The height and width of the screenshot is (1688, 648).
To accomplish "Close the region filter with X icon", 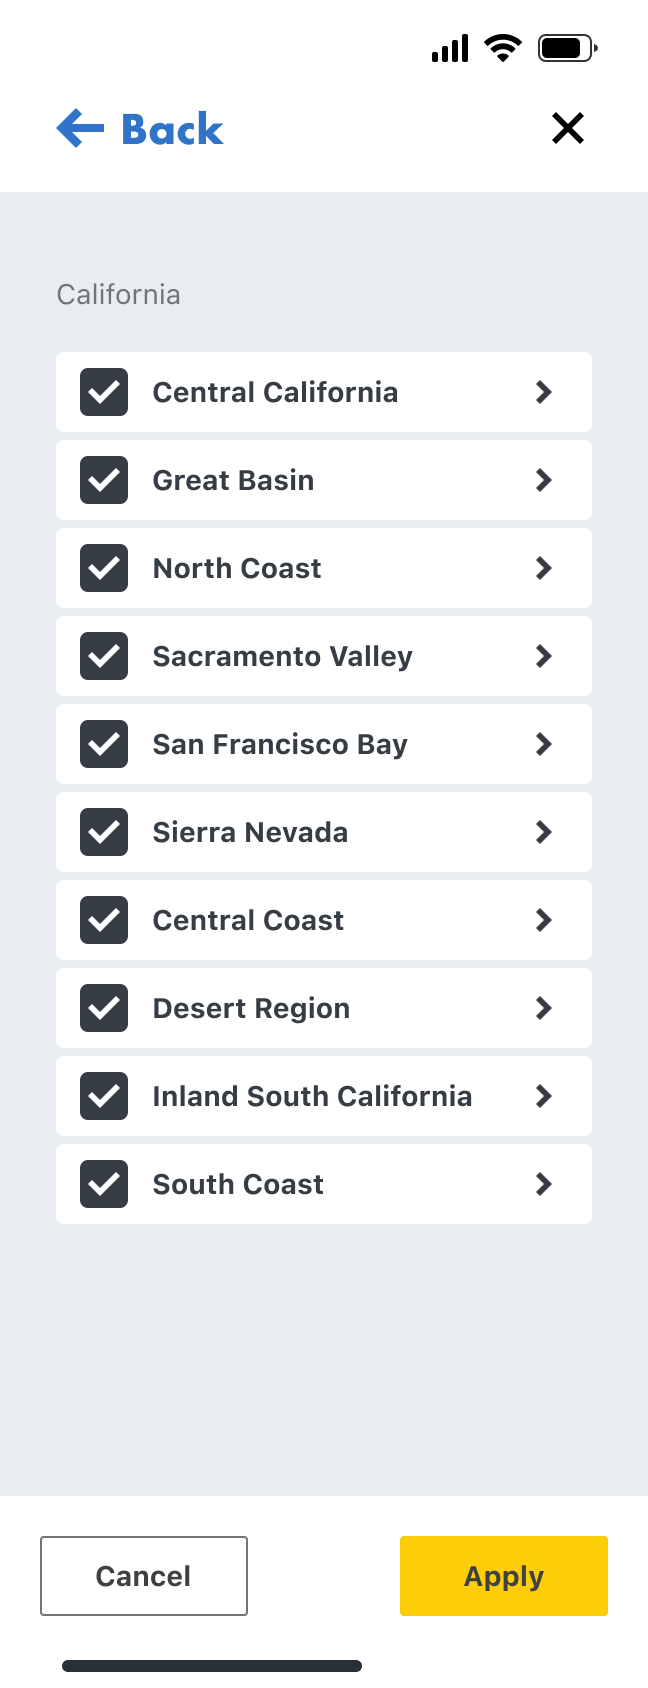I will pos(567,128).
